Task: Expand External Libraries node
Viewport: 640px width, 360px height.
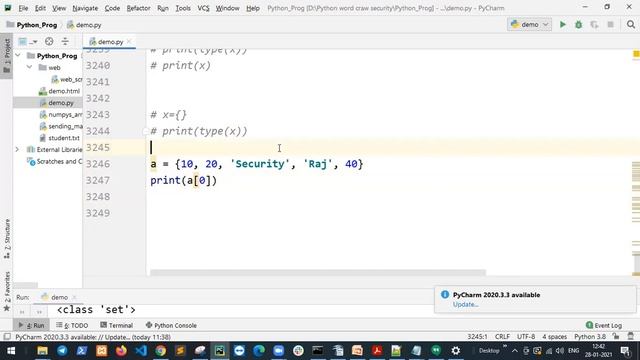Action: pyautogui.click(x=17, y=149)
